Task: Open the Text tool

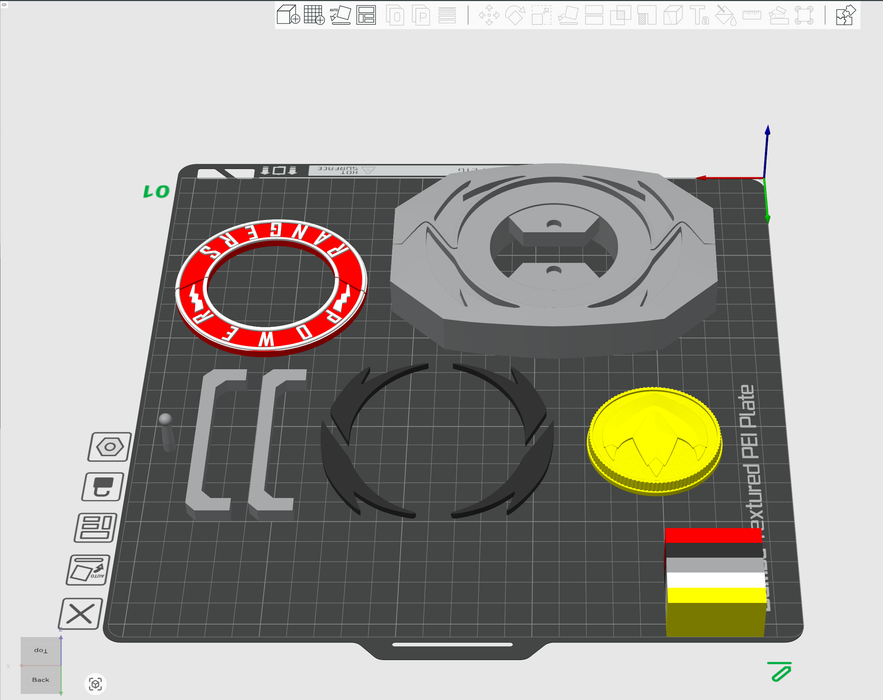Action: [699, 16]
